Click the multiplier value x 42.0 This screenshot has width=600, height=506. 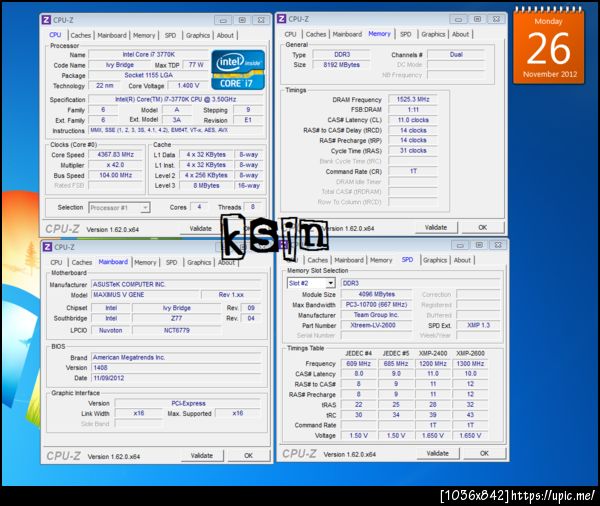point(115,165)
